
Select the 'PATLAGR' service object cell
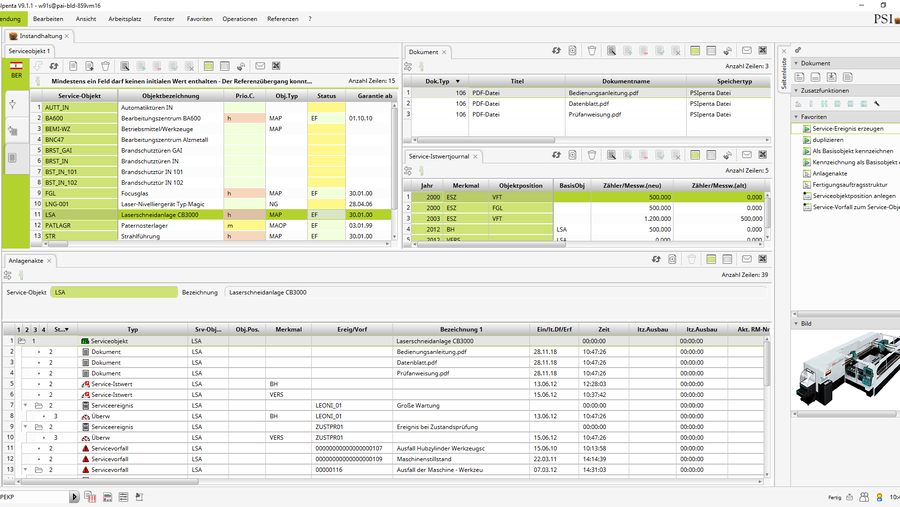click(x=80, y=226)
